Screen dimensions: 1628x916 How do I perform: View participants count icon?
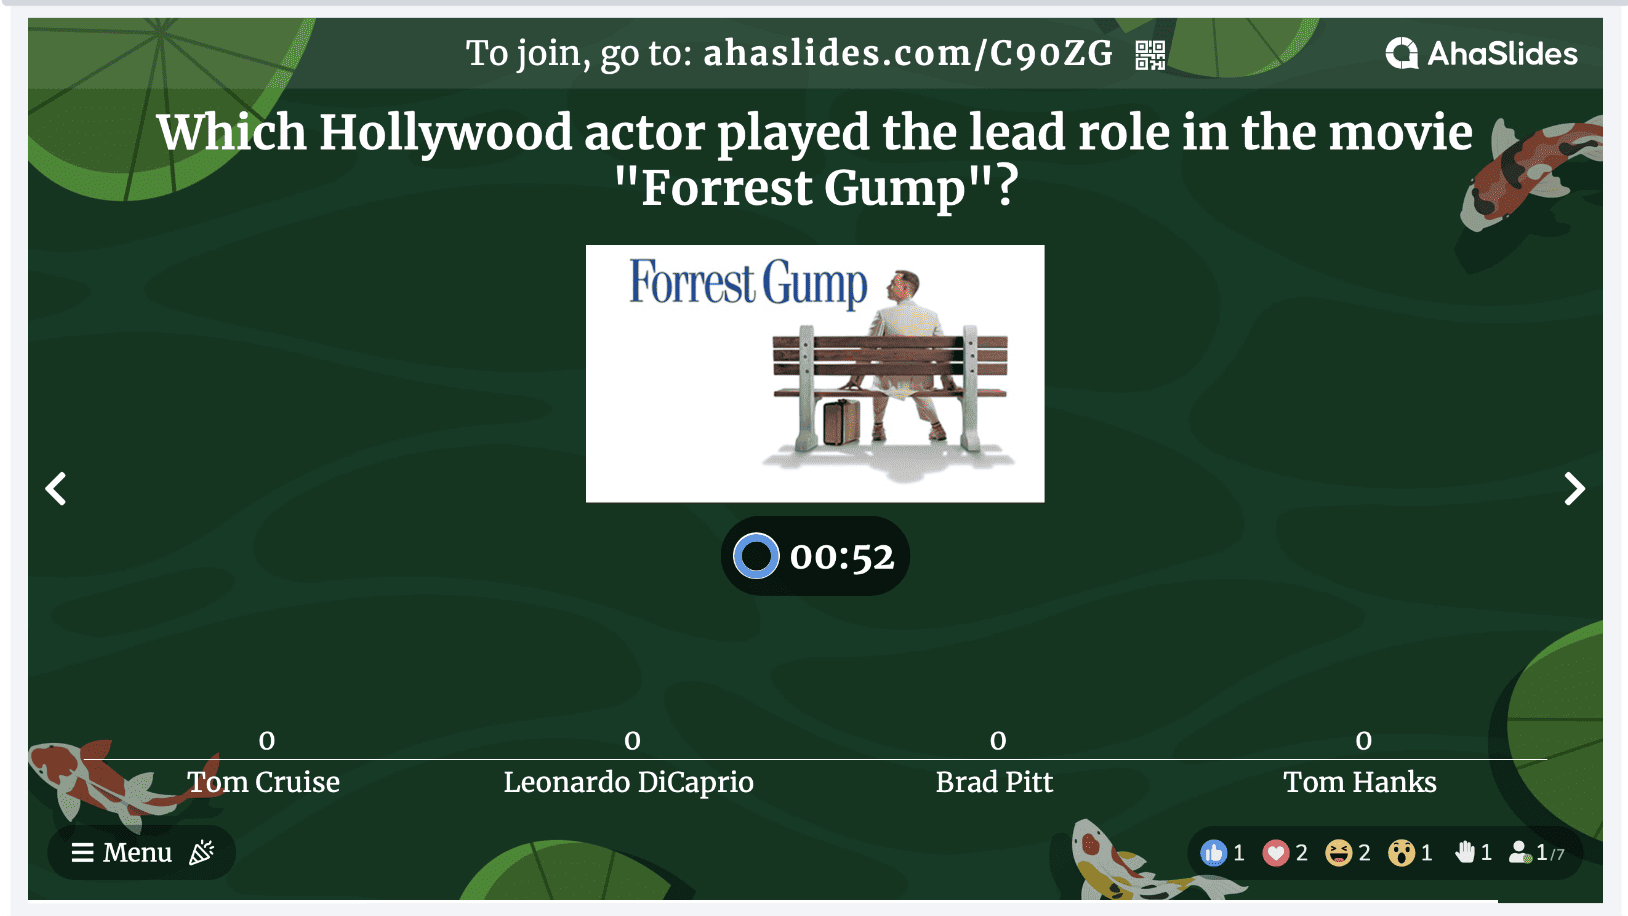(x=1520, y=852)
